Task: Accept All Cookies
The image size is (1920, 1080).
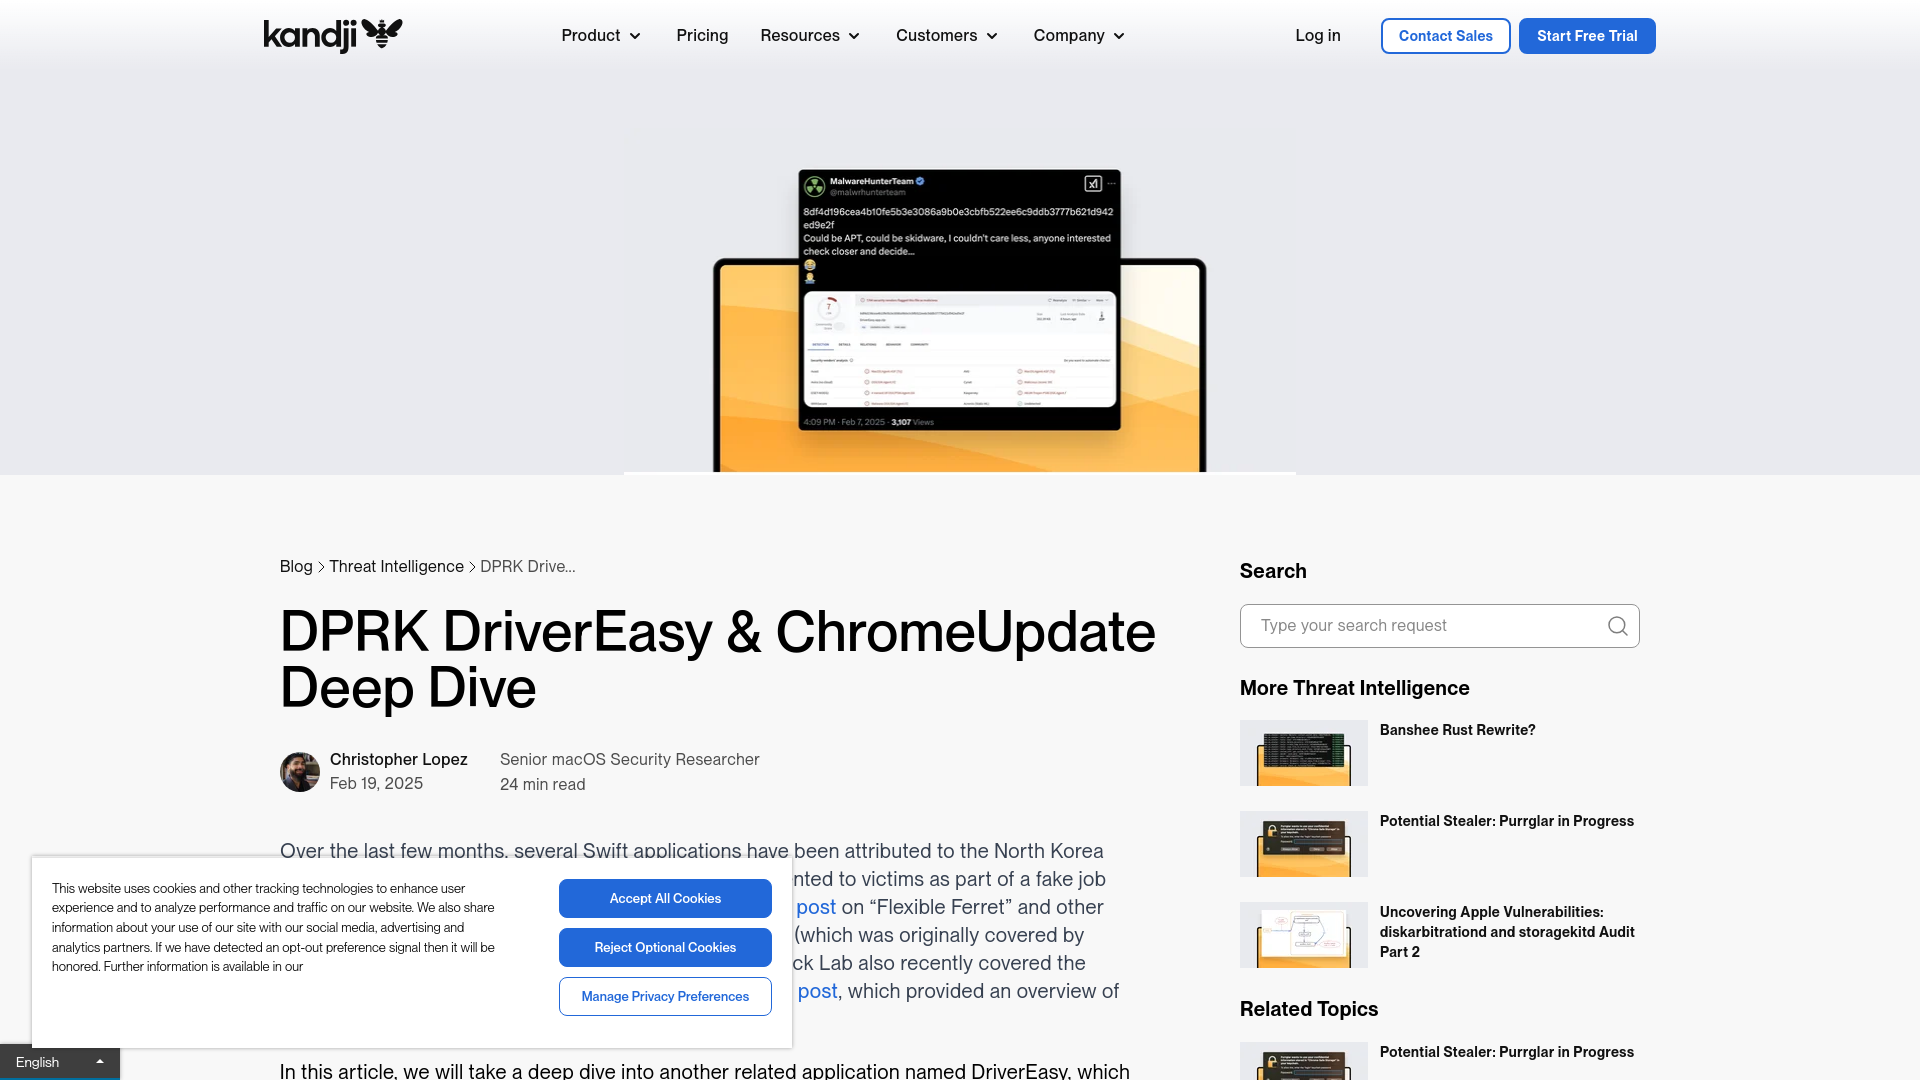Action: point(665,898)
